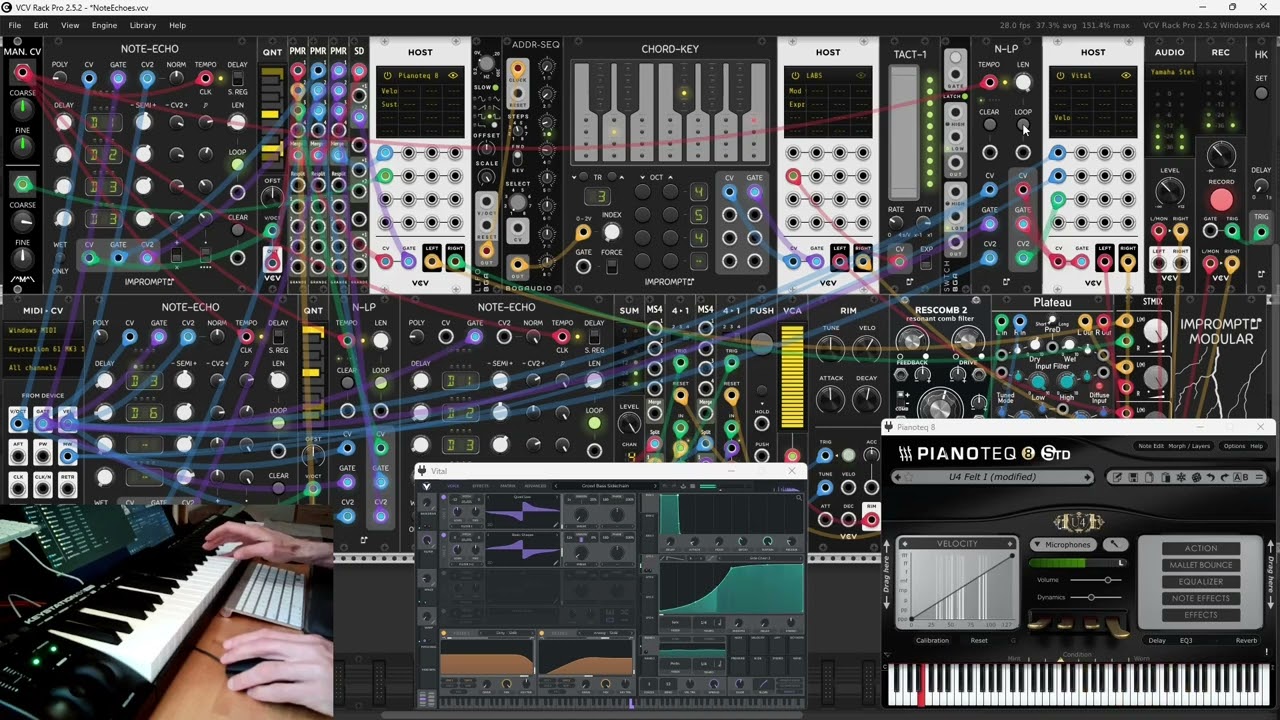Image resolution: width=1280 pixels, height=720 pixels.
Task: Click Pianoteq velocity Calibration button
Action: click(932, 640)
